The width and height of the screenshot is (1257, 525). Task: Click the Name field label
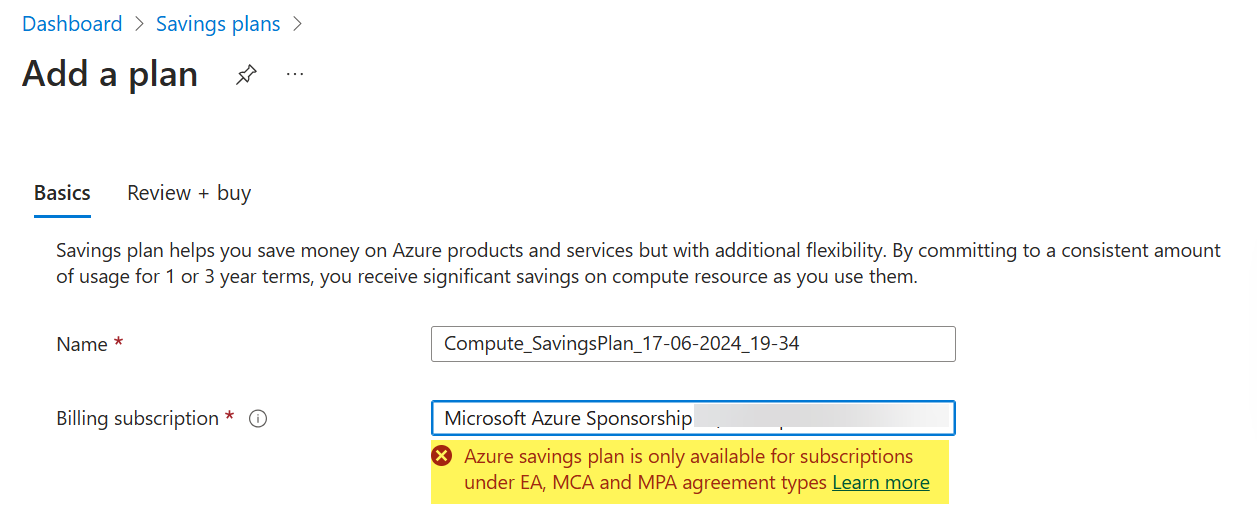(82, 344)
